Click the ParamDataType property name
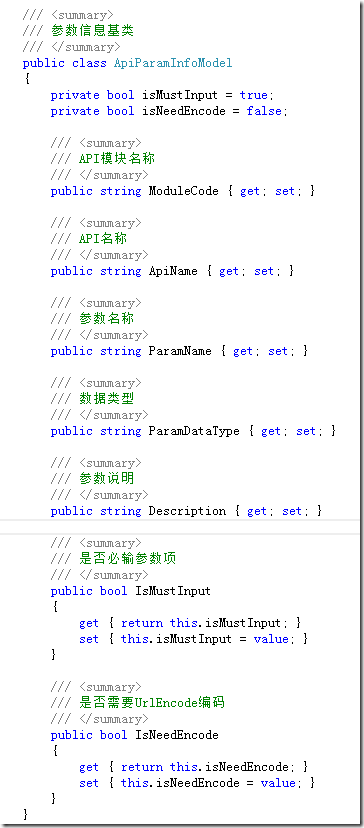364x828 pixels. (194, 431)
